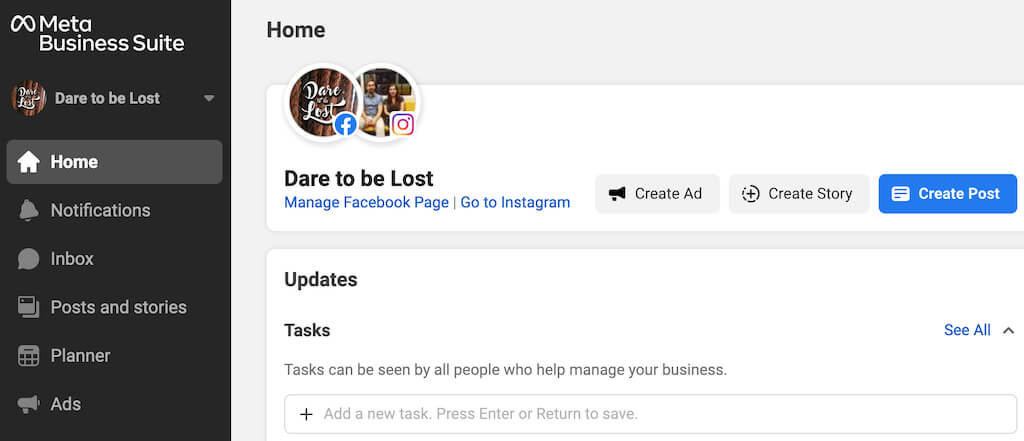The image size is (1024, 441).
Task: Collapse the Tasks section chevron
Action: [x=1008, y=330]
